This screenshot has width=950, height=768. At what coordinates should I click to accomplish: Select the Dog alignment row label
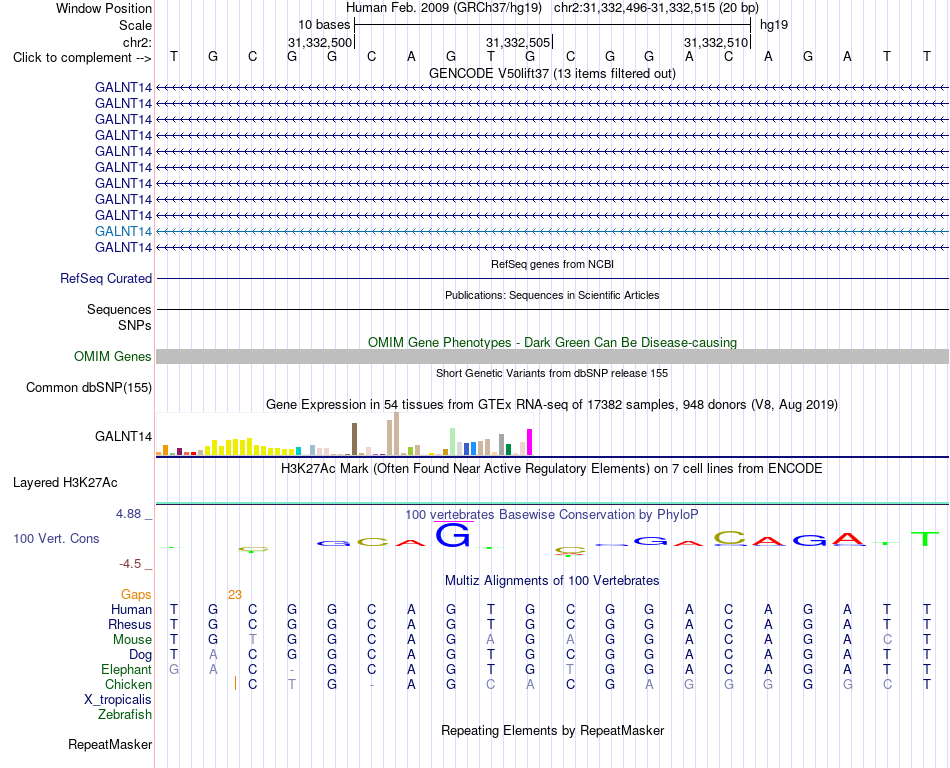pyautogui.click(x=140, y=655)
